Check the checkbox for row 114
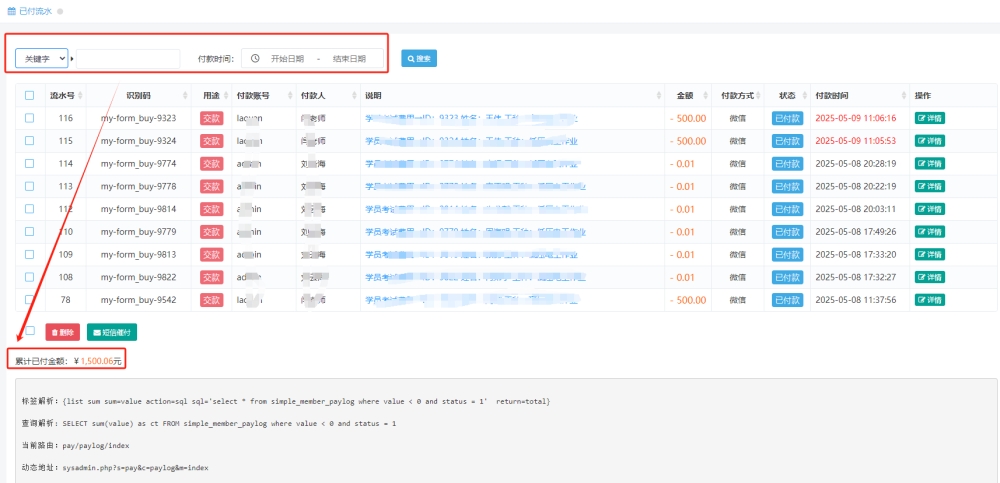Screen dimensions: 1000x483 [x=29, y=163]
